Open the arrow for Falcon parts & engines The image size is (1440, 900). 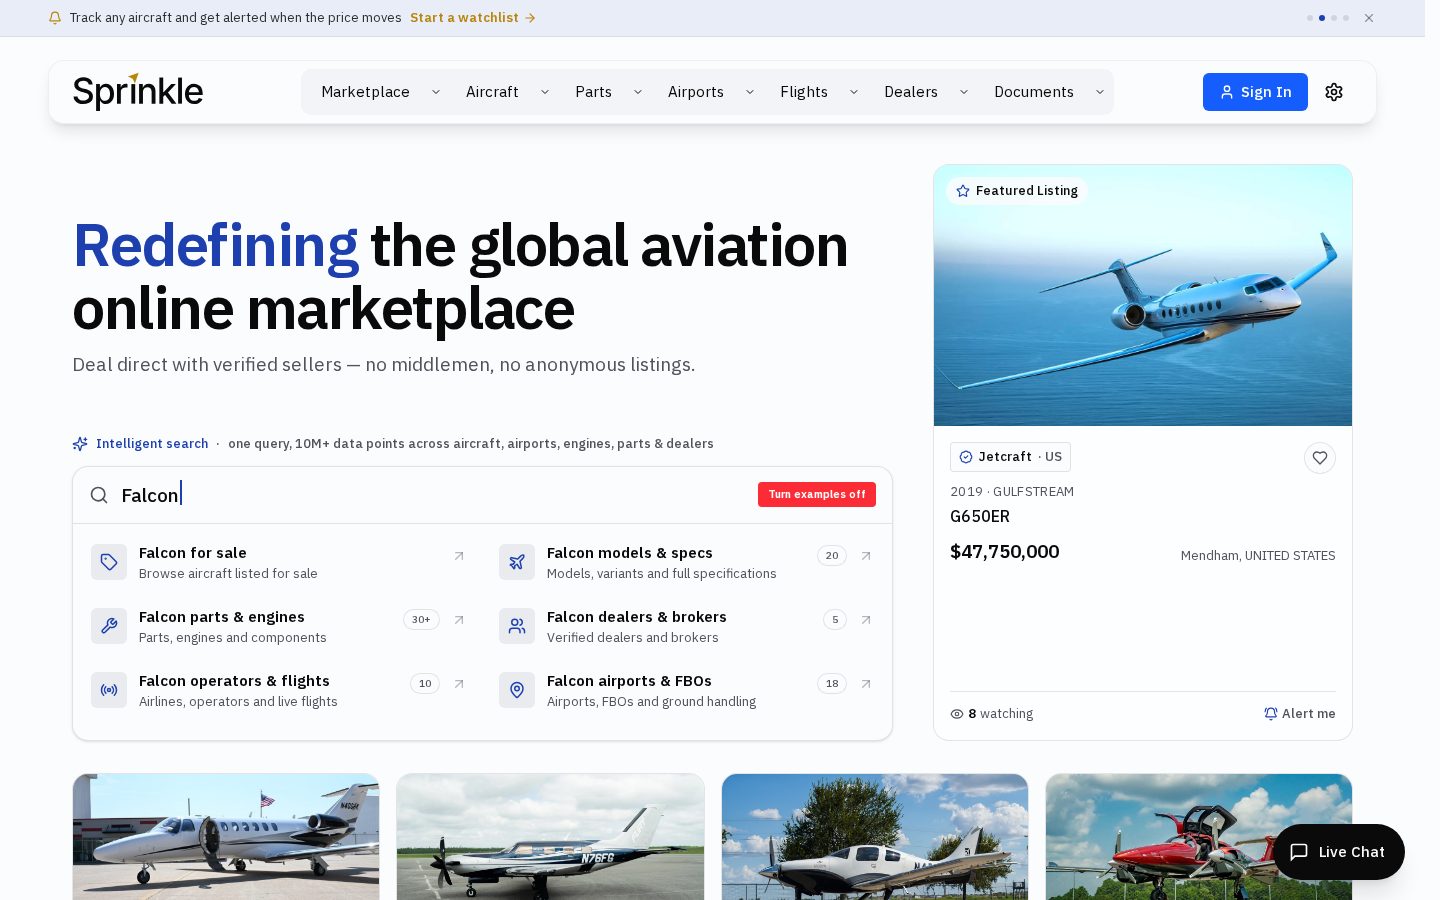coord(459,620)
